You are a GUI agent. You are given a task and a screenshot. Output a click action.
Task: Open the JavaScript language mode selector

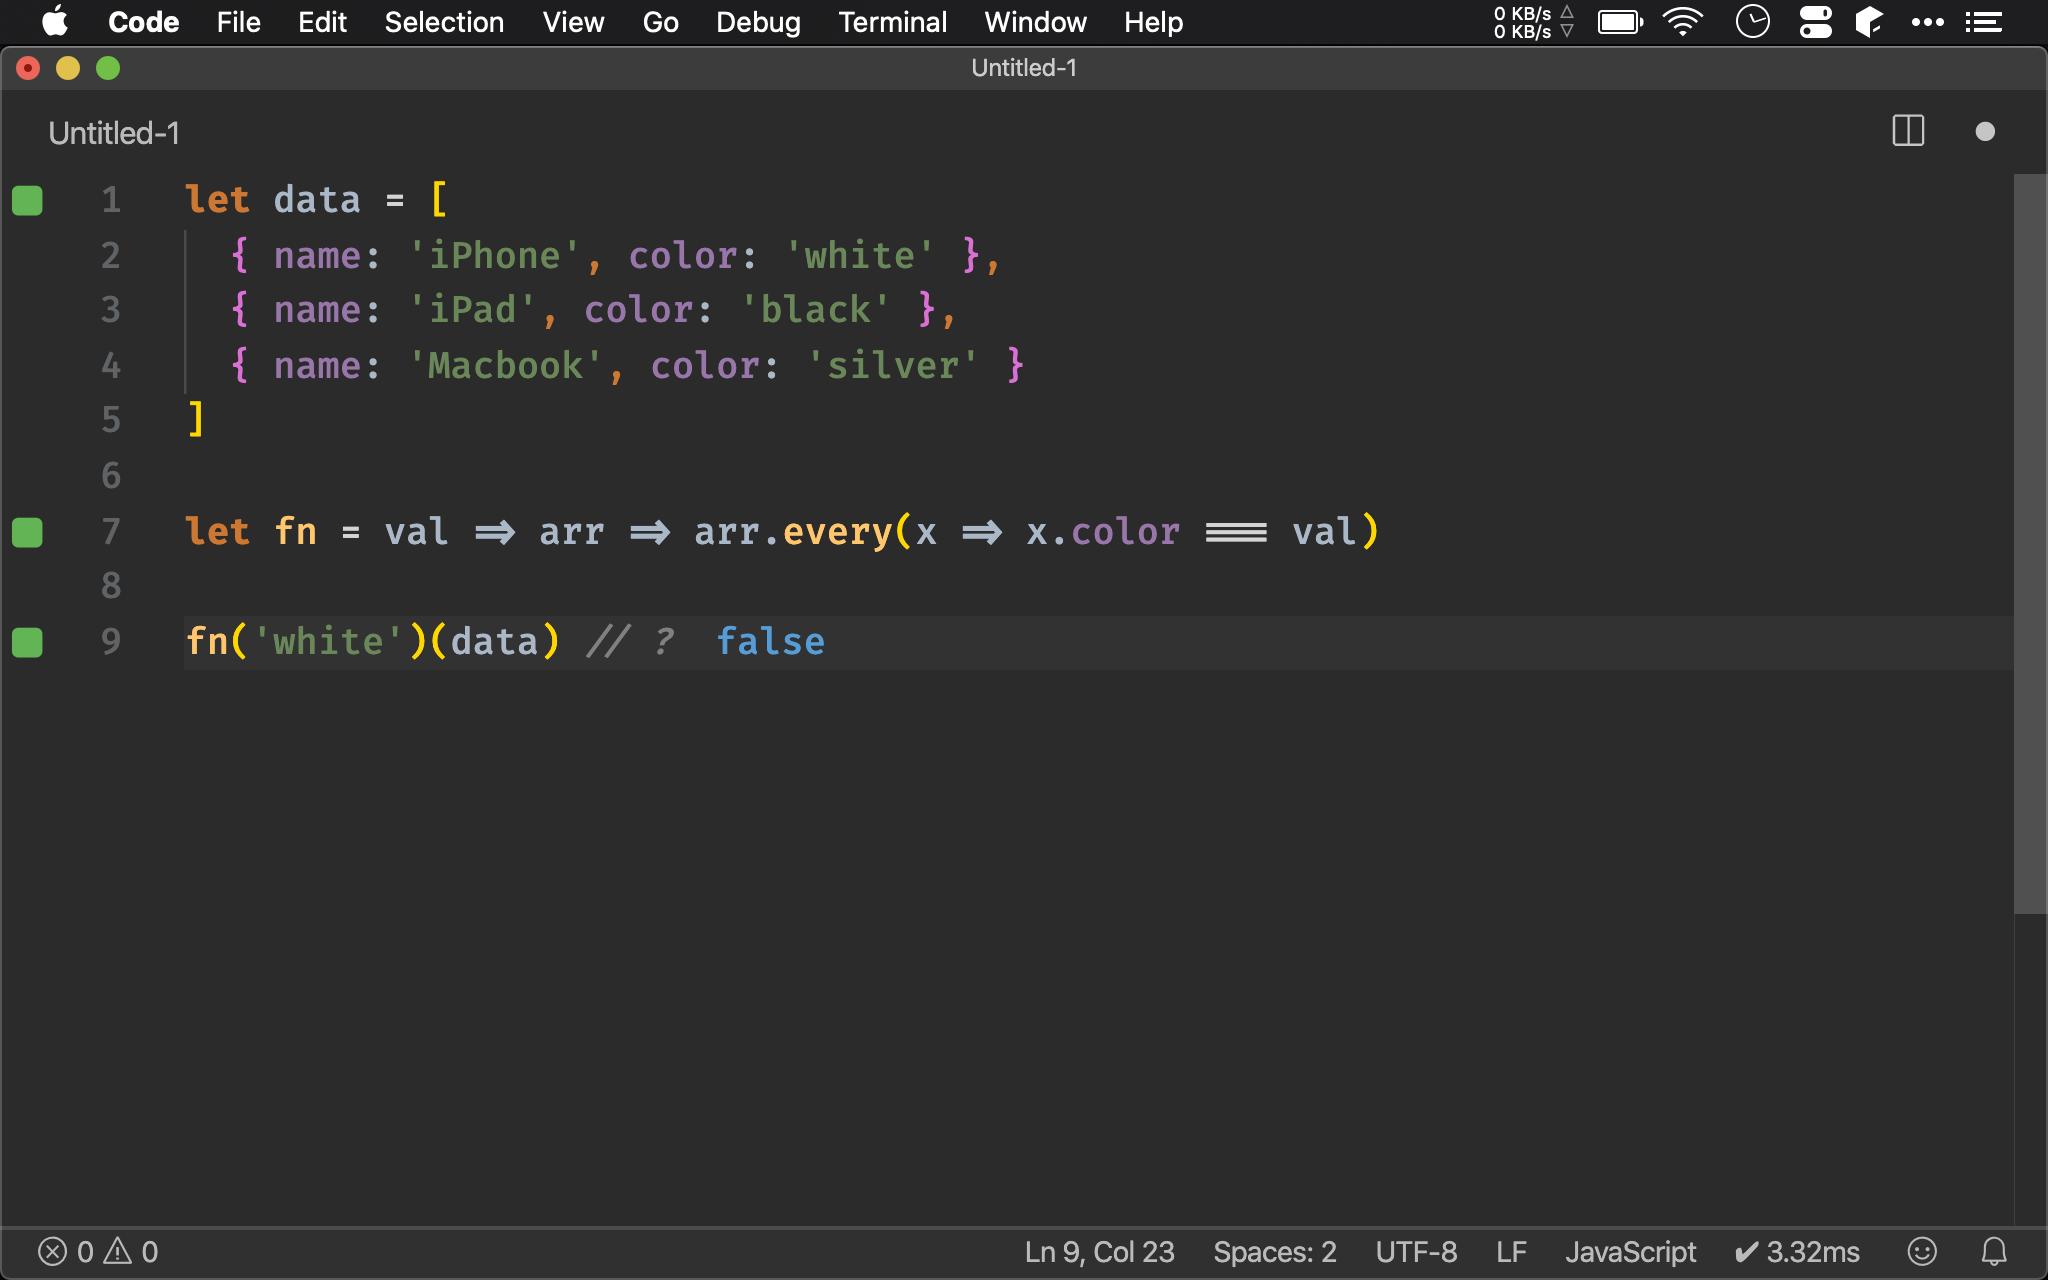1630,1251
